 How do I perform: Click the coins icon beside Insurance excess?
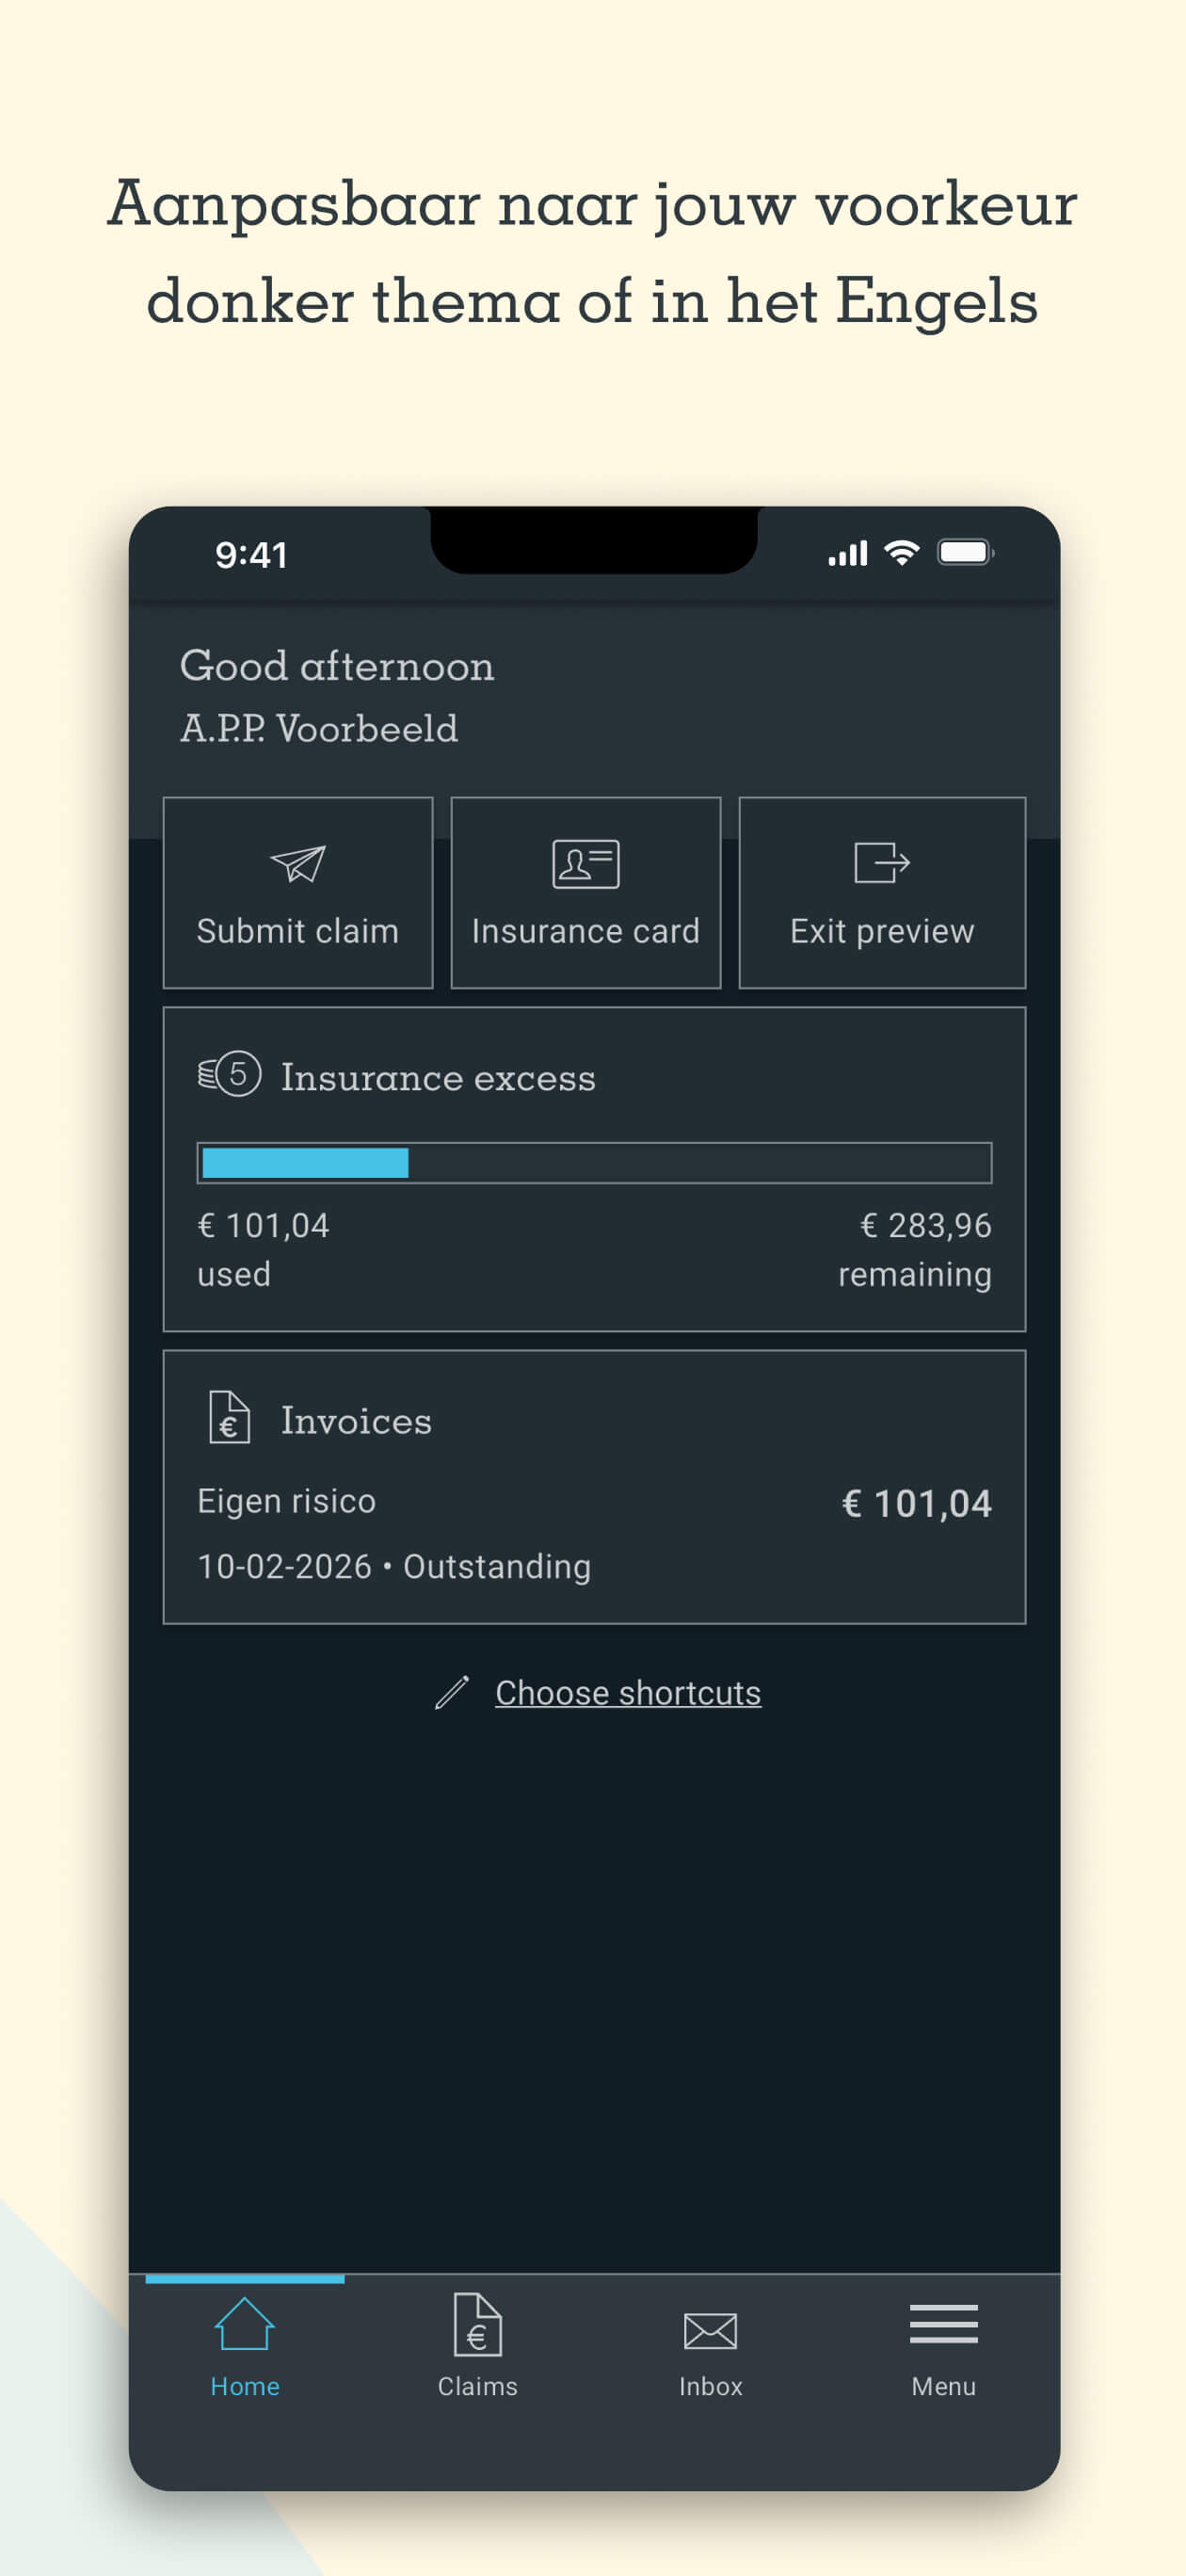click(x=229, y=1075)
